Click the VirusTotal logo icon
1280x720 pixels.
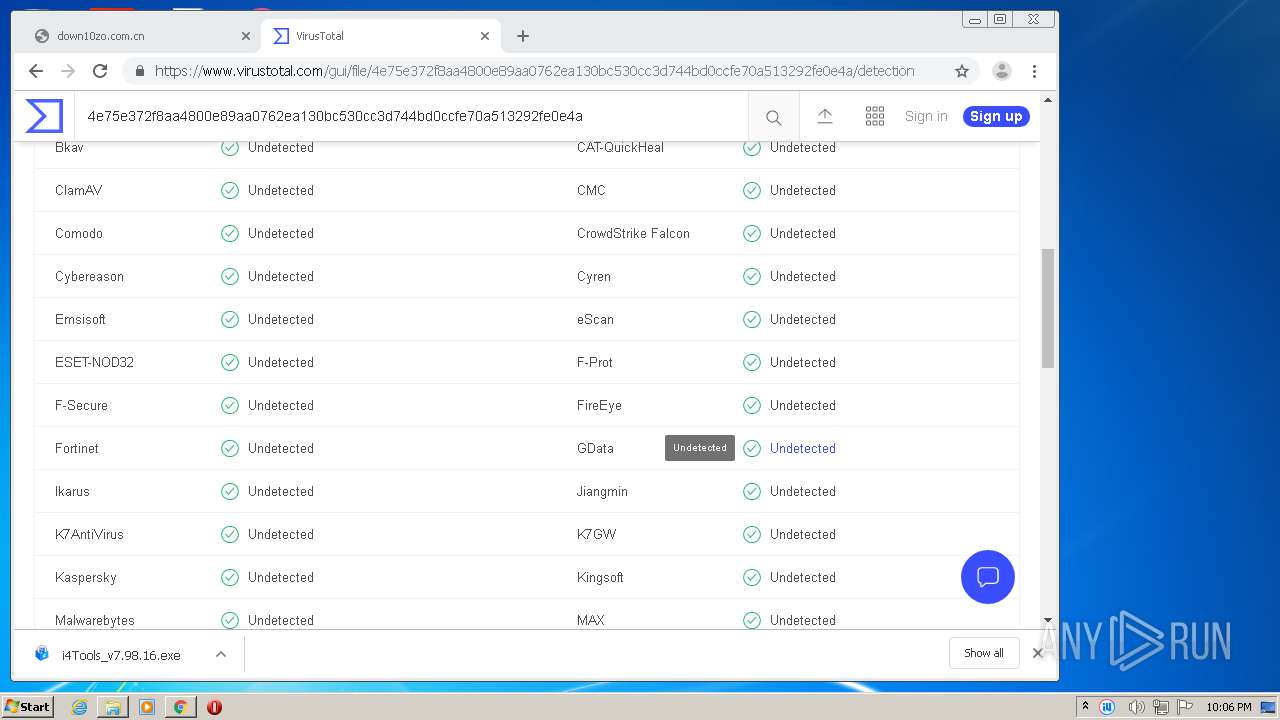click(44, 116)
